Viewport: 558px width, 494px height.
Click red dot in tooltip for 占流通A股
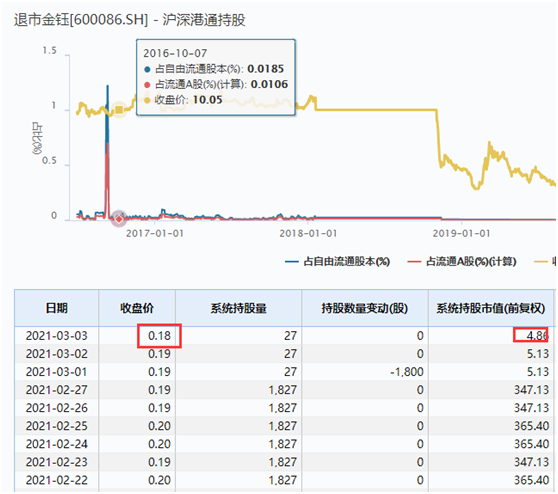[x=147, y=85]
